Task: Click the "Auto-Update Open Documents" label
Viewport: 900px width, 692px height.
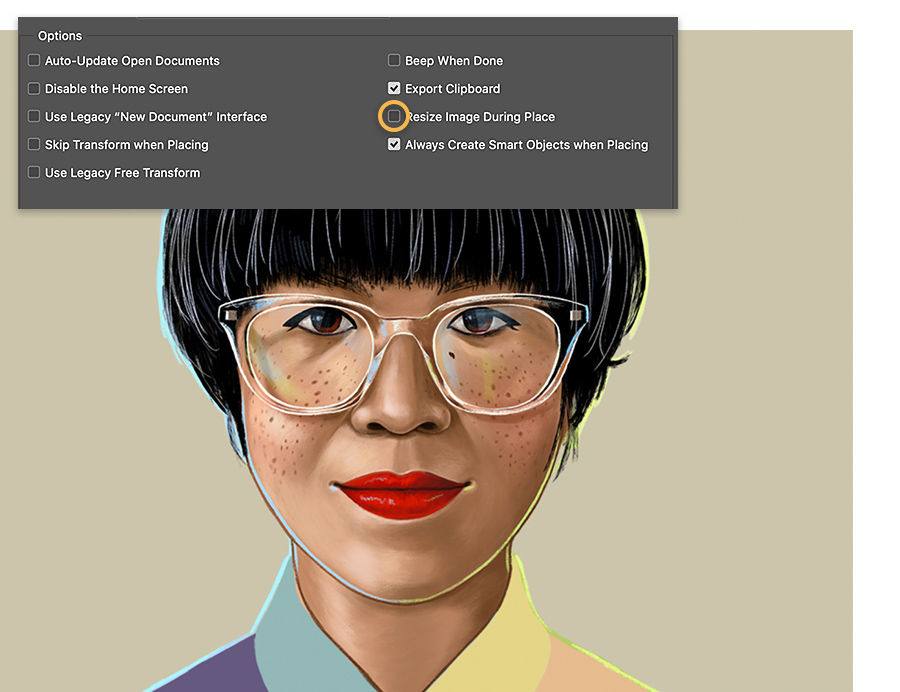Action: tap(131, 60)
